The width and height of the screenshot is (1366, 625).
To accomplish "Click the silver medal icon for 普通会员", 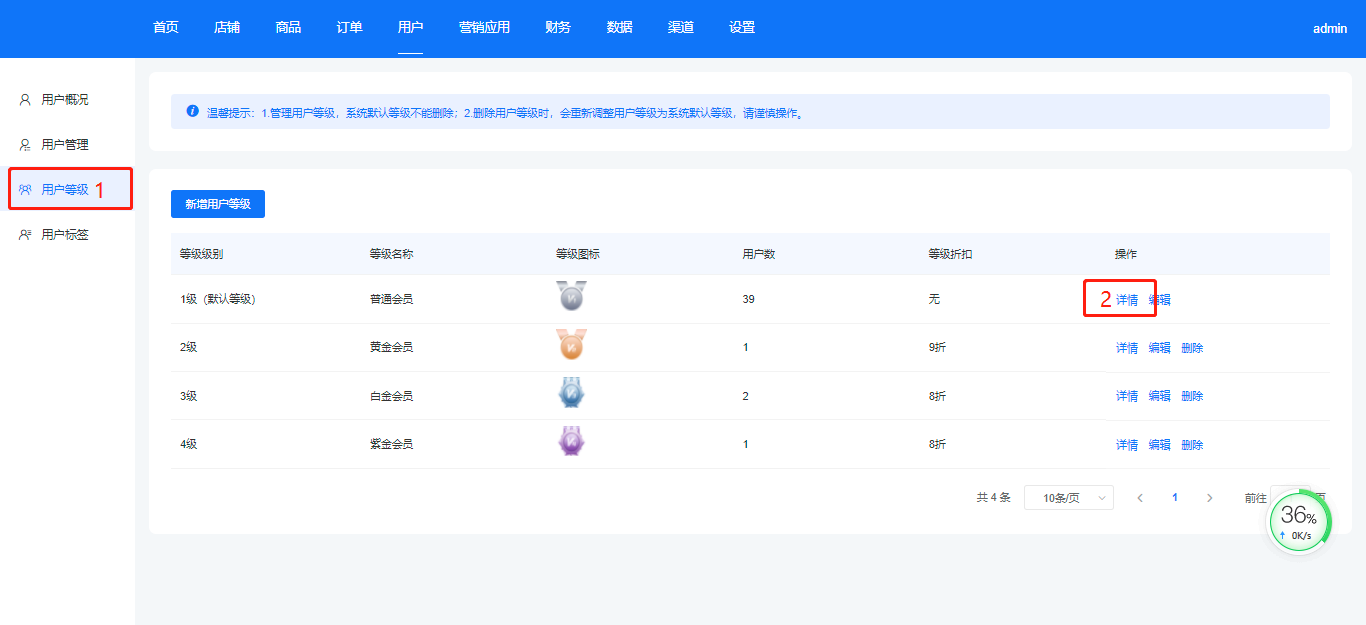I will tap(571, 297).
